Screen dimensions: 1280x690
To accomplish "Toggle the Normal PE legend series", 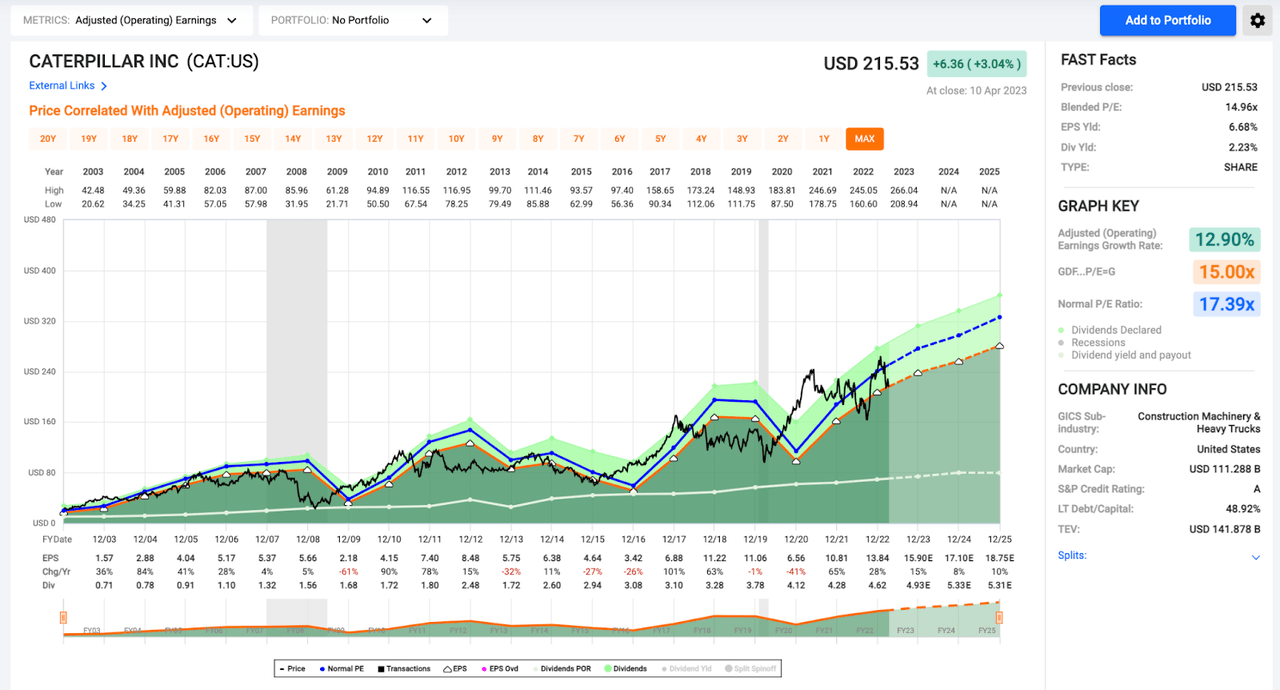I will click(x=341, y=669).
